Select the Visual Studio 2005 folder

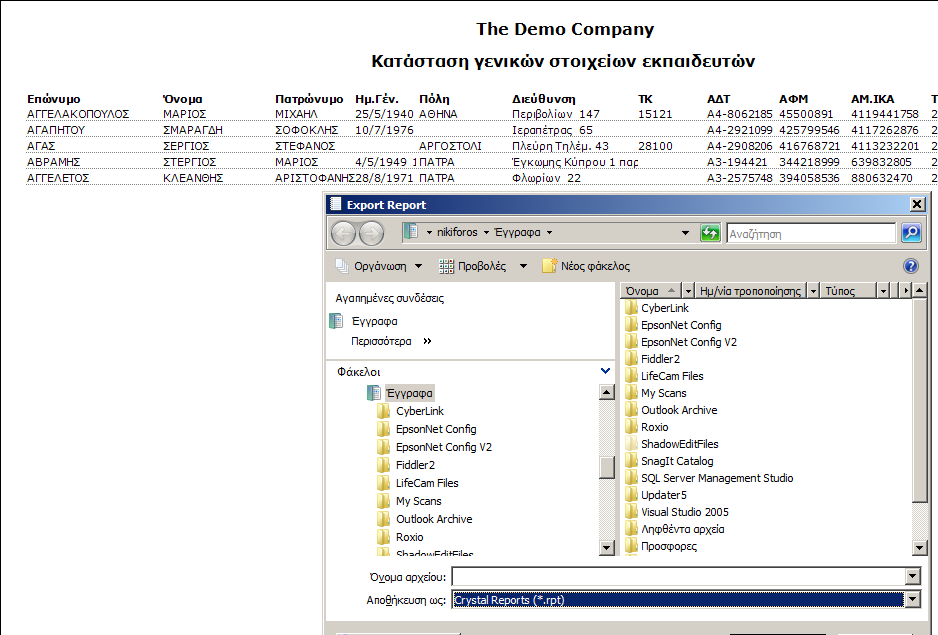[684, 512]
